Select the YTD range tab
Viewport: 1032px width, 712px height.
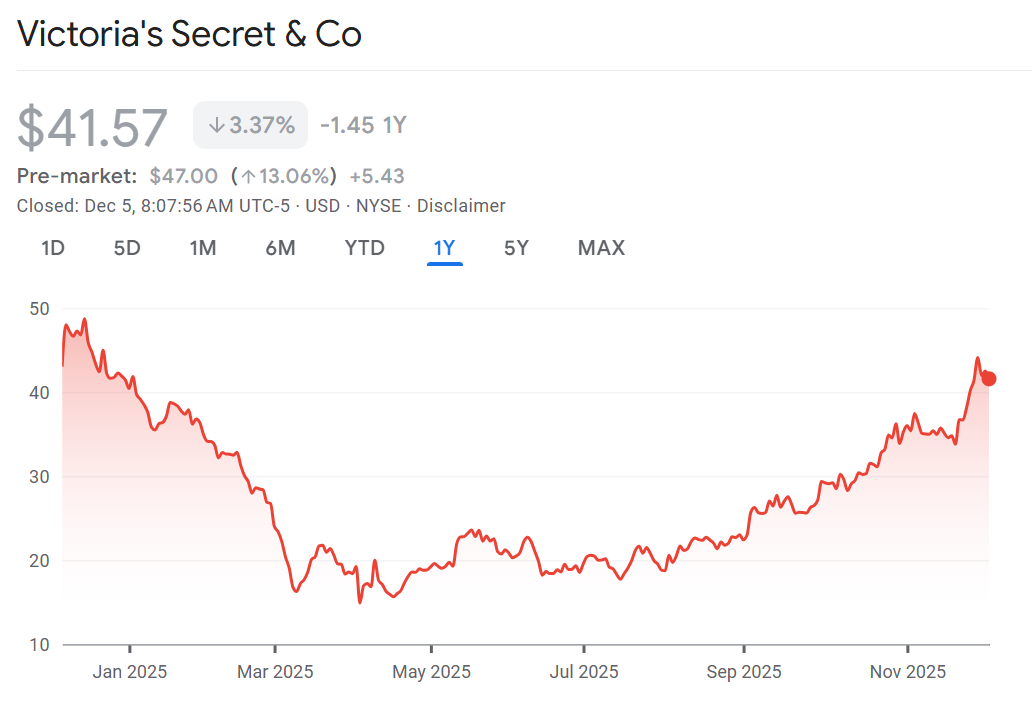pos(364,248)
